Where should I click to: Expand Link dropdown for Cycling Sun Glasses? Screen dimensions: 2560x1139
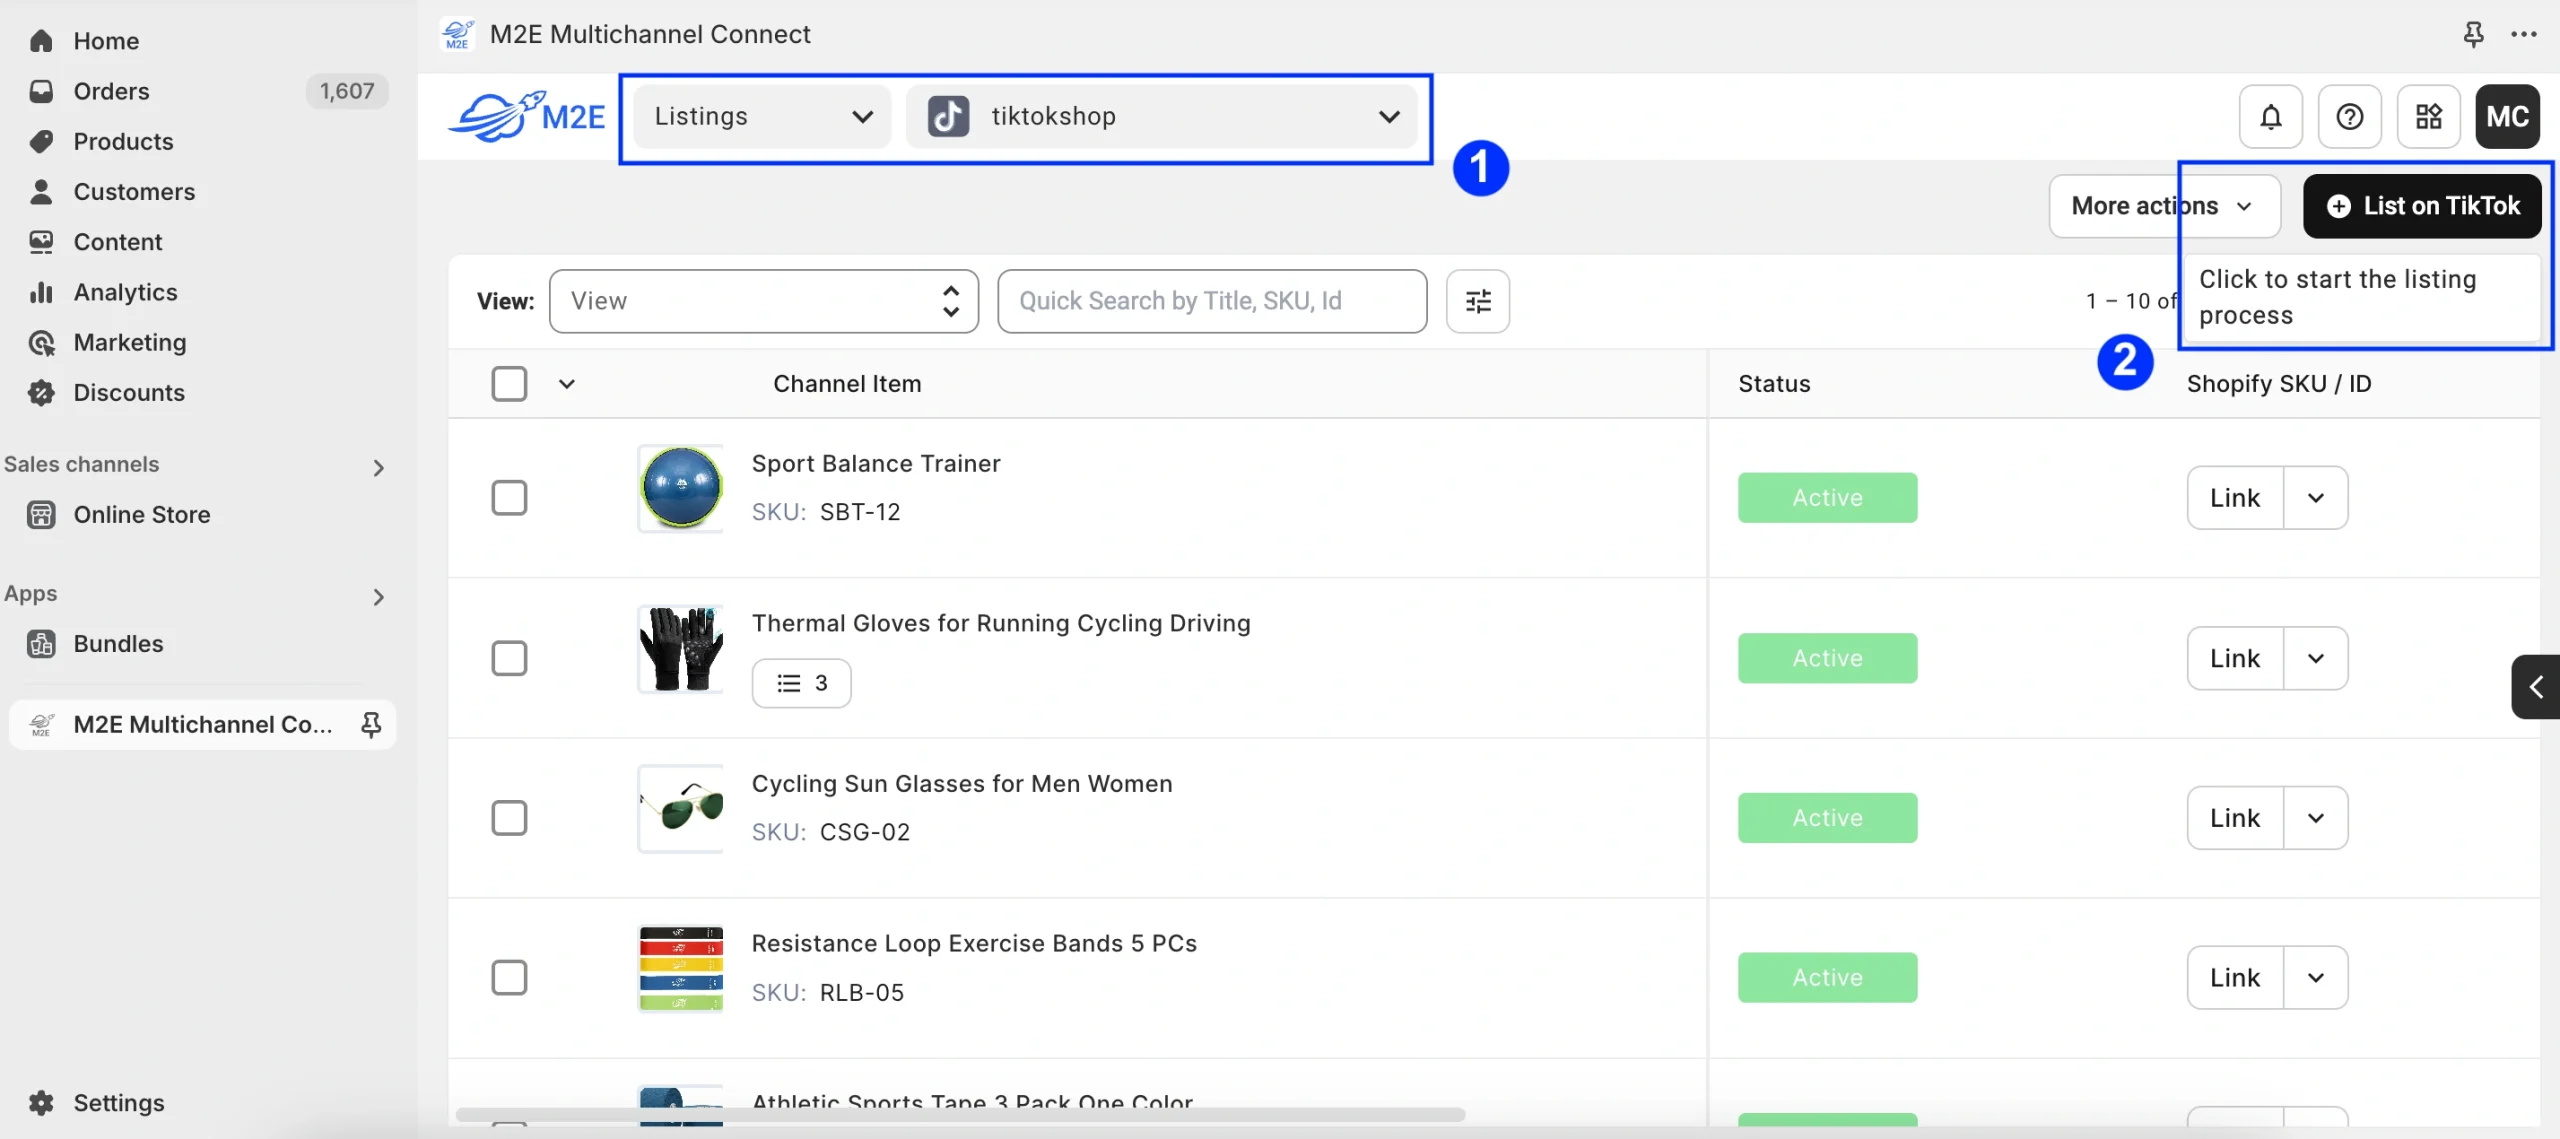2317,817
